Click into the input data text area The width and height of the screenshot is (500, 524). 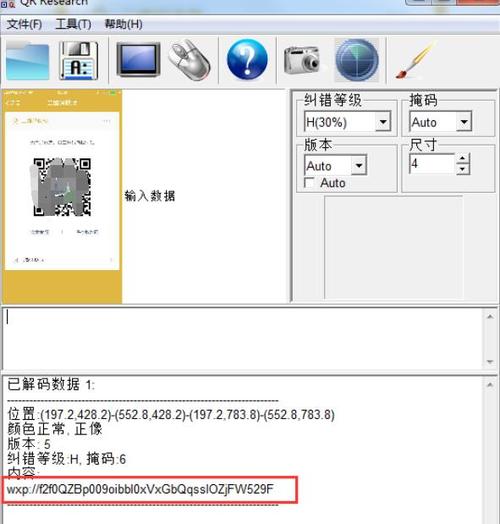click(243, 338)
